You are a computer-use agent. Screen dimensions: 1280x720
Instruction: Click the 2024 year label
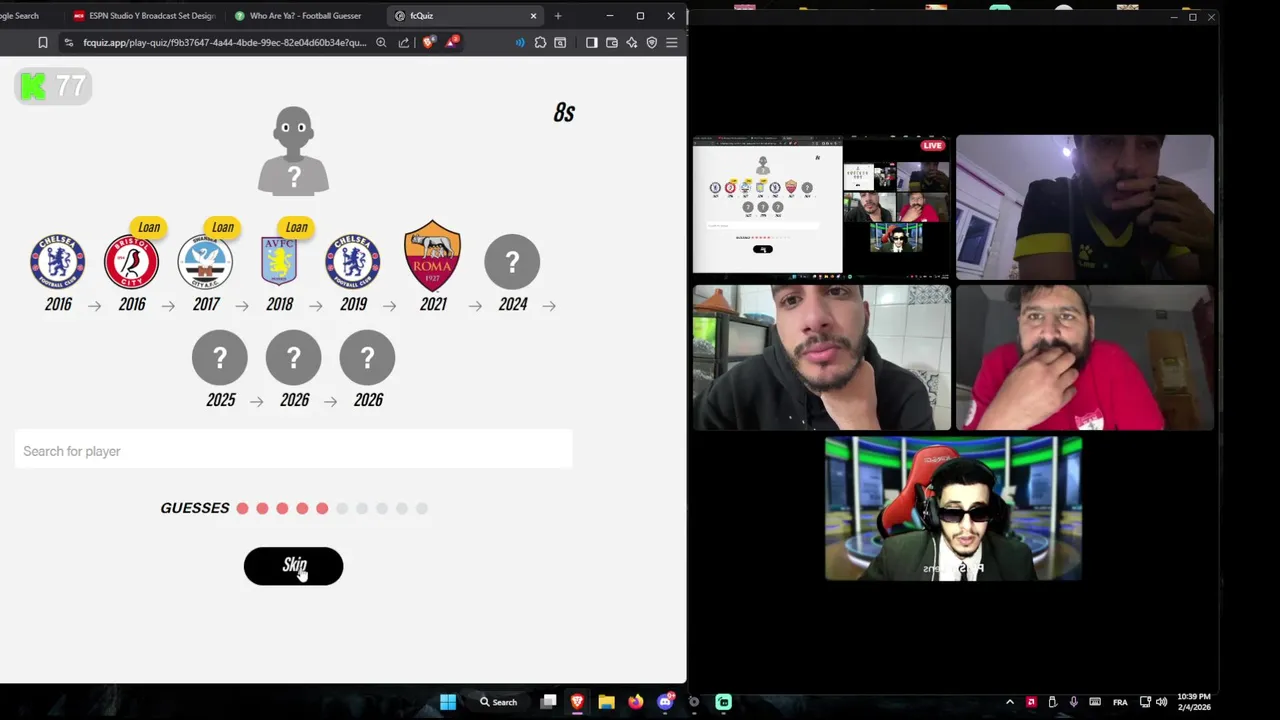513,304
